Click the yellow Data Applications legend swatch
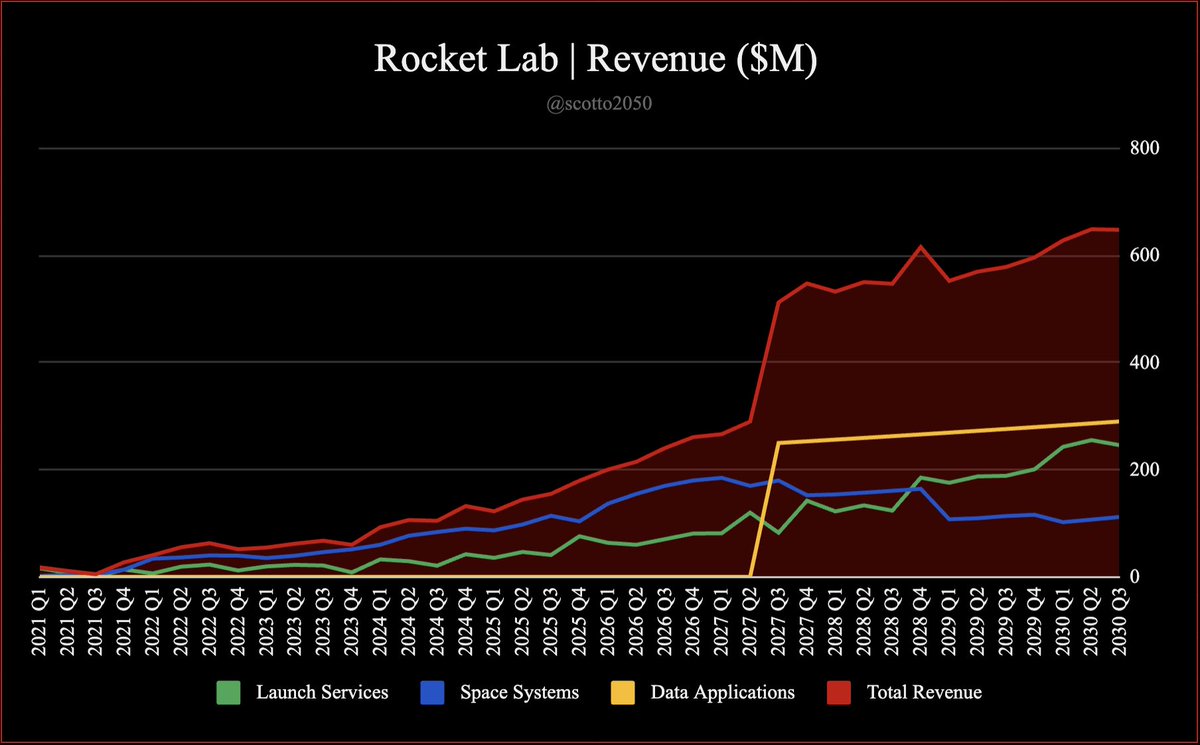 pyautogui.click(x=623, y=691)
